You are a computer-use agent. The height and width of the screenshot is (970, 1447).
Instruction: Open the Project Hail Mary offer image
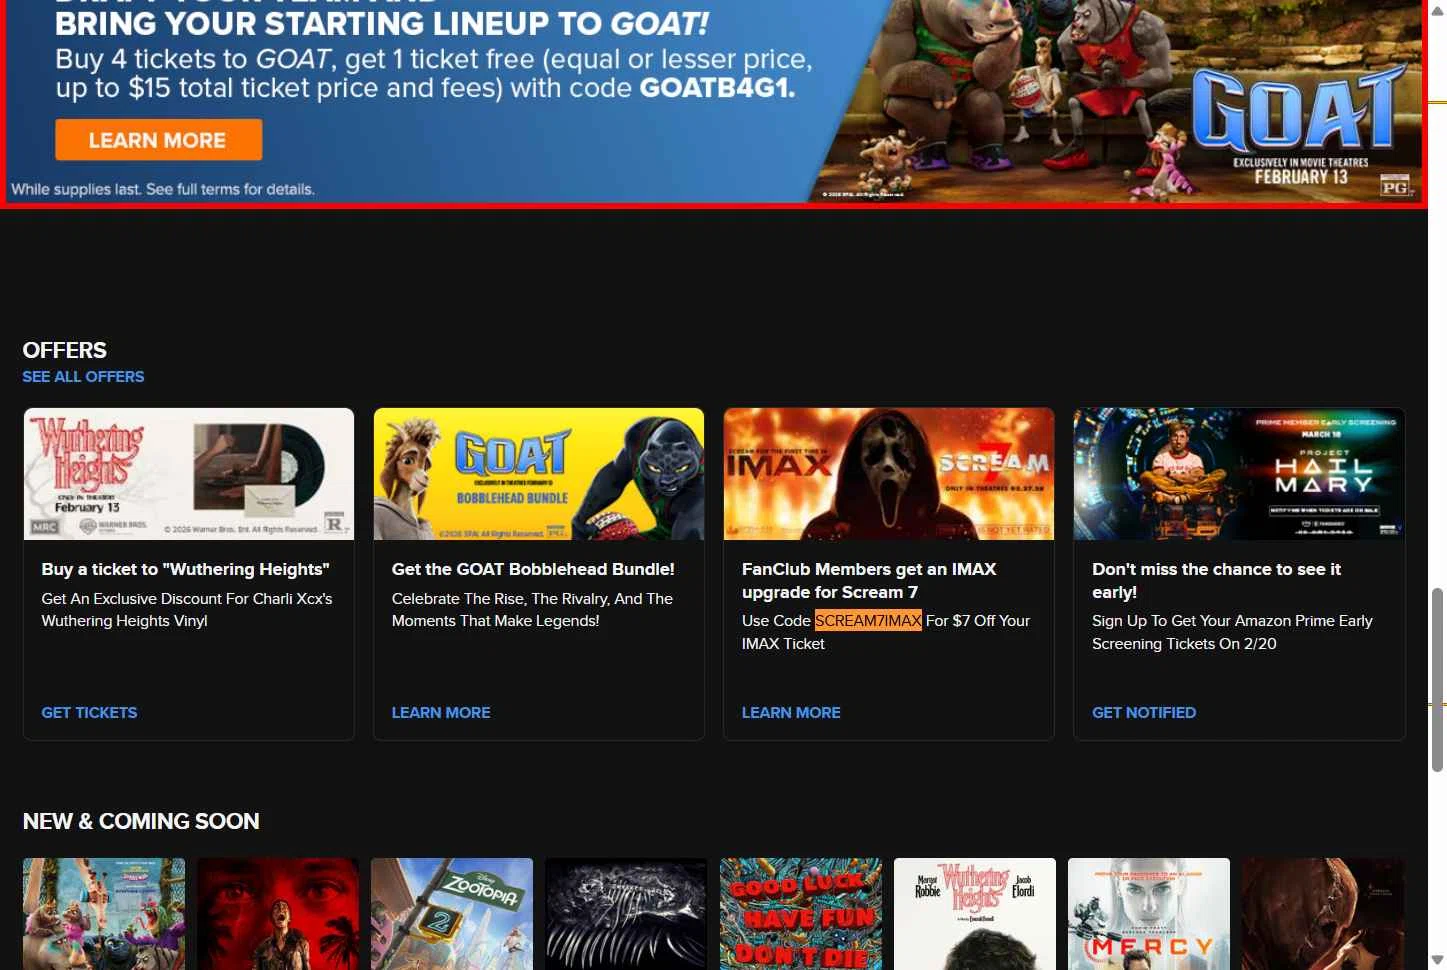pos(1239,474)
